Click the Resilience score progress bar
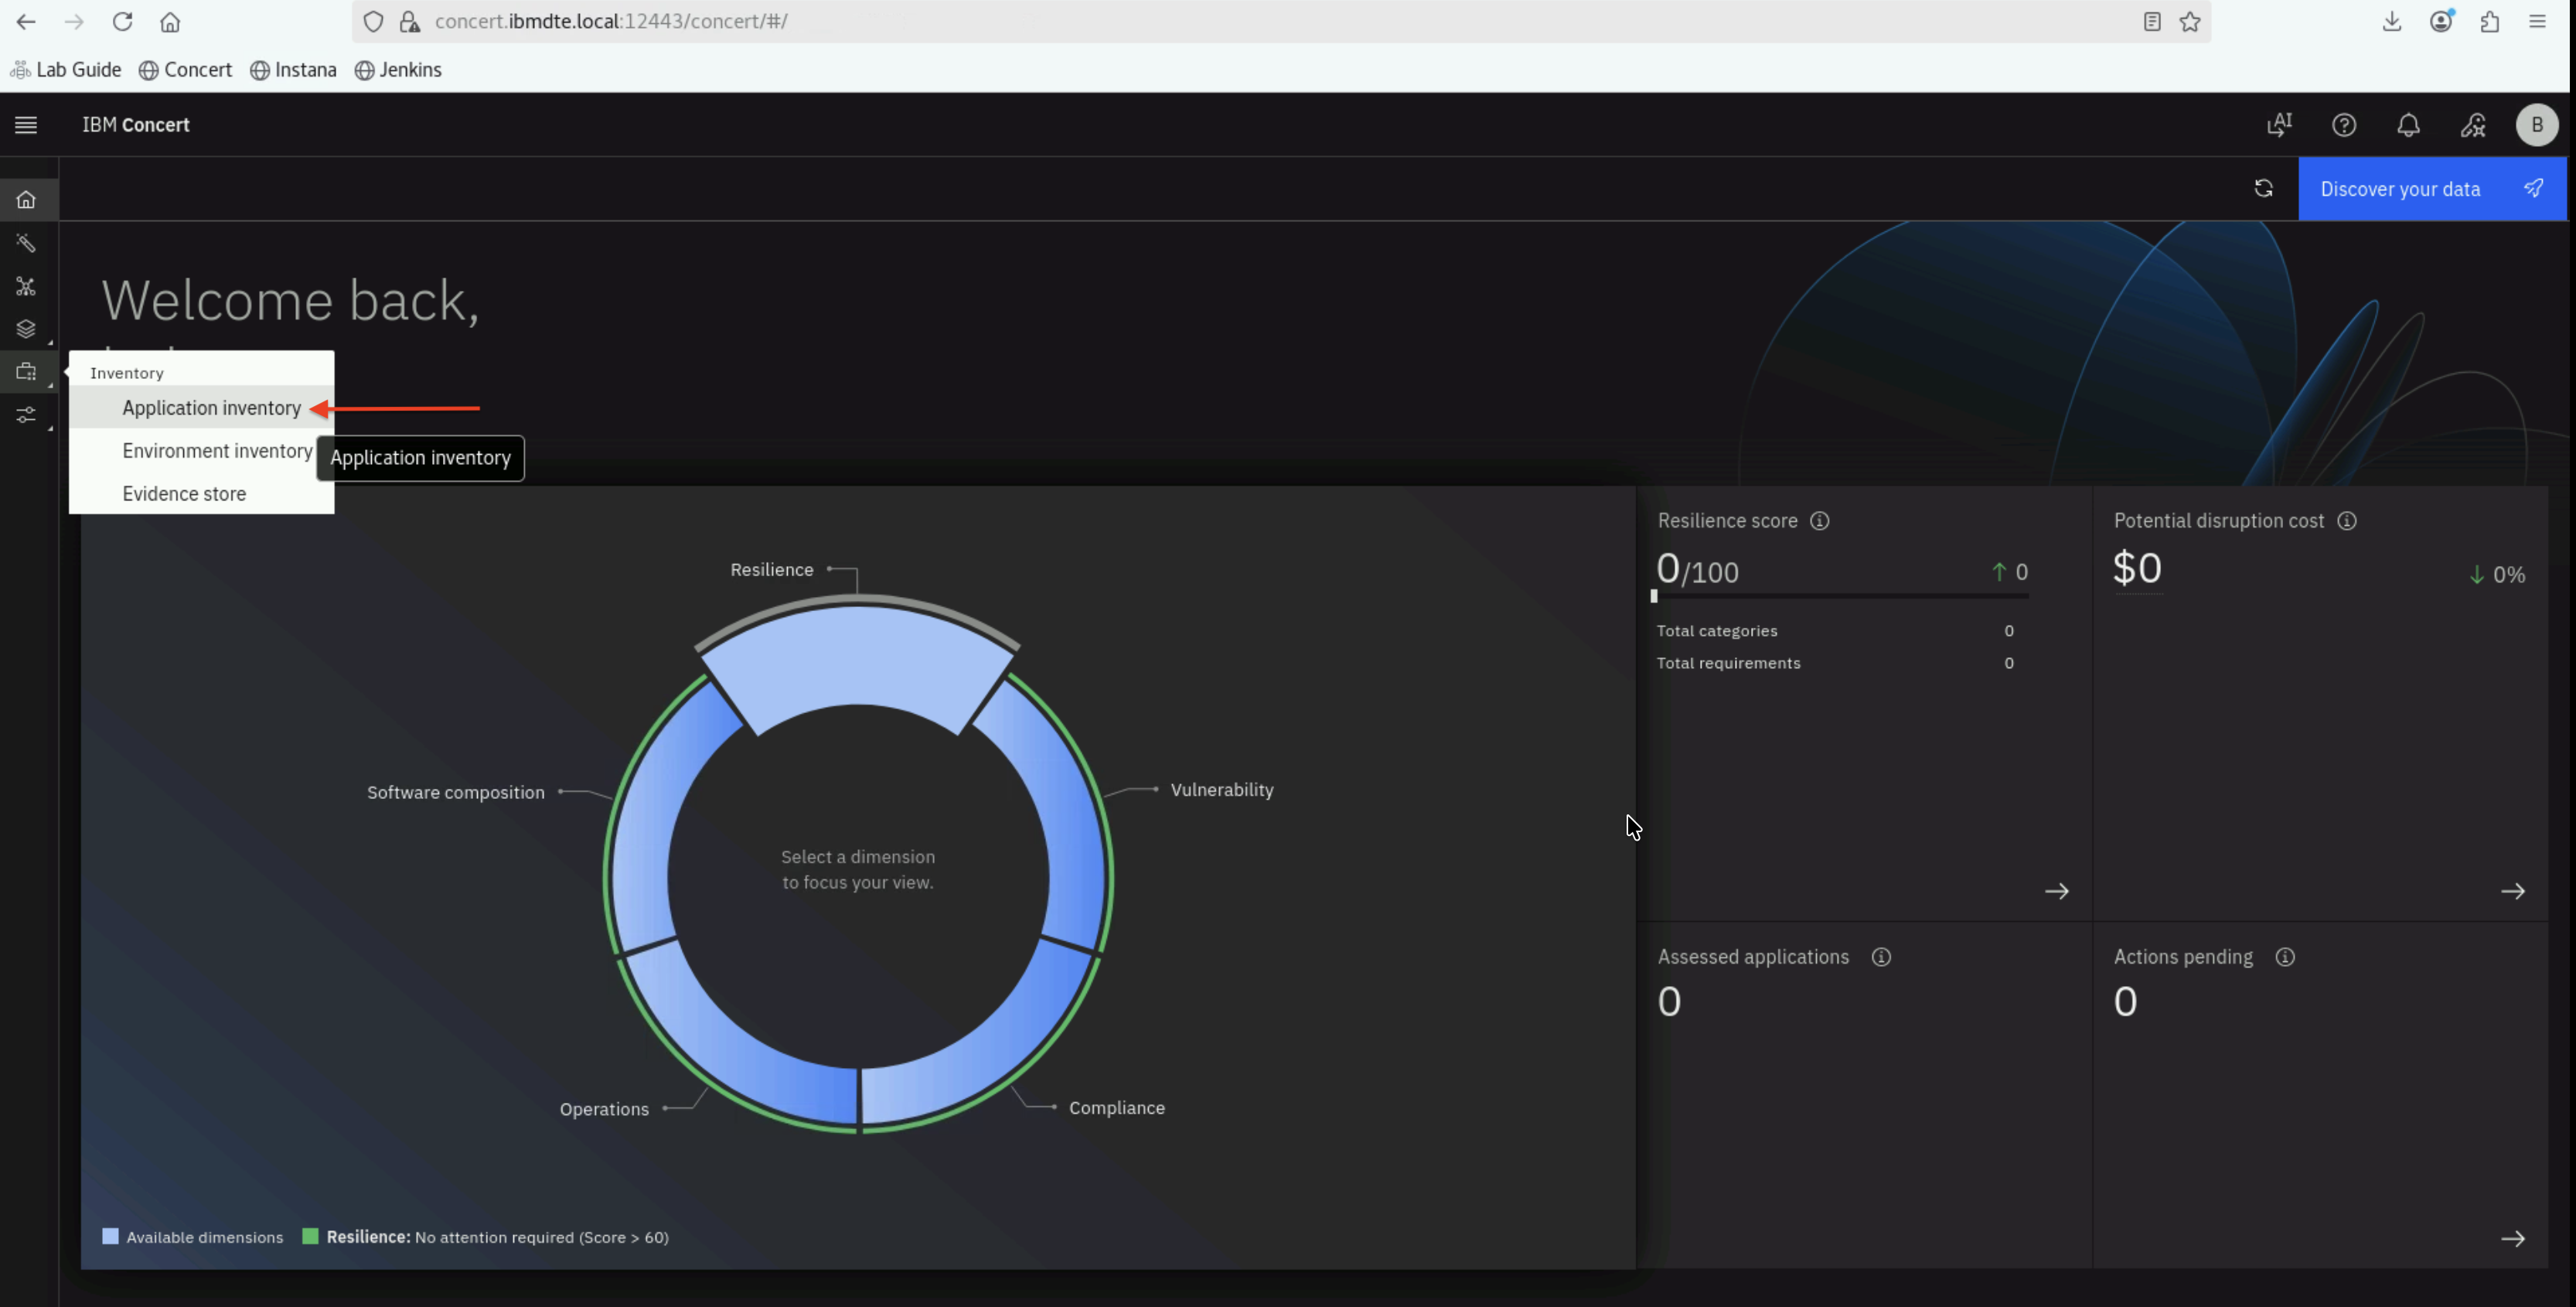Screen dimensions: 2576x1307 coord(1840,596)
